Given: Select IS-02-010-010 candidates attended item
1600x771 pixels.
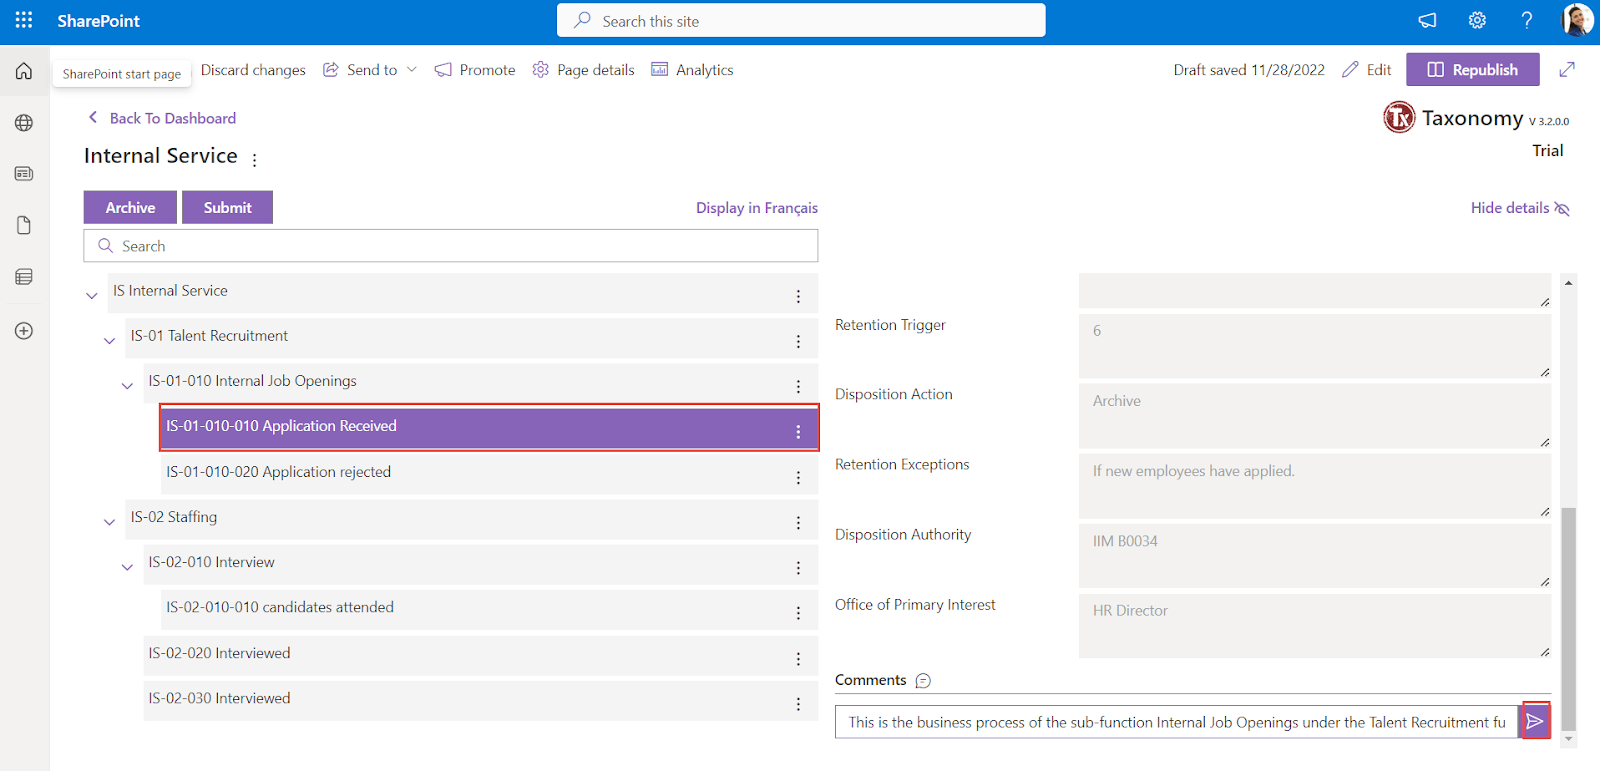Looking at the screenshot, I should [490, 608].
